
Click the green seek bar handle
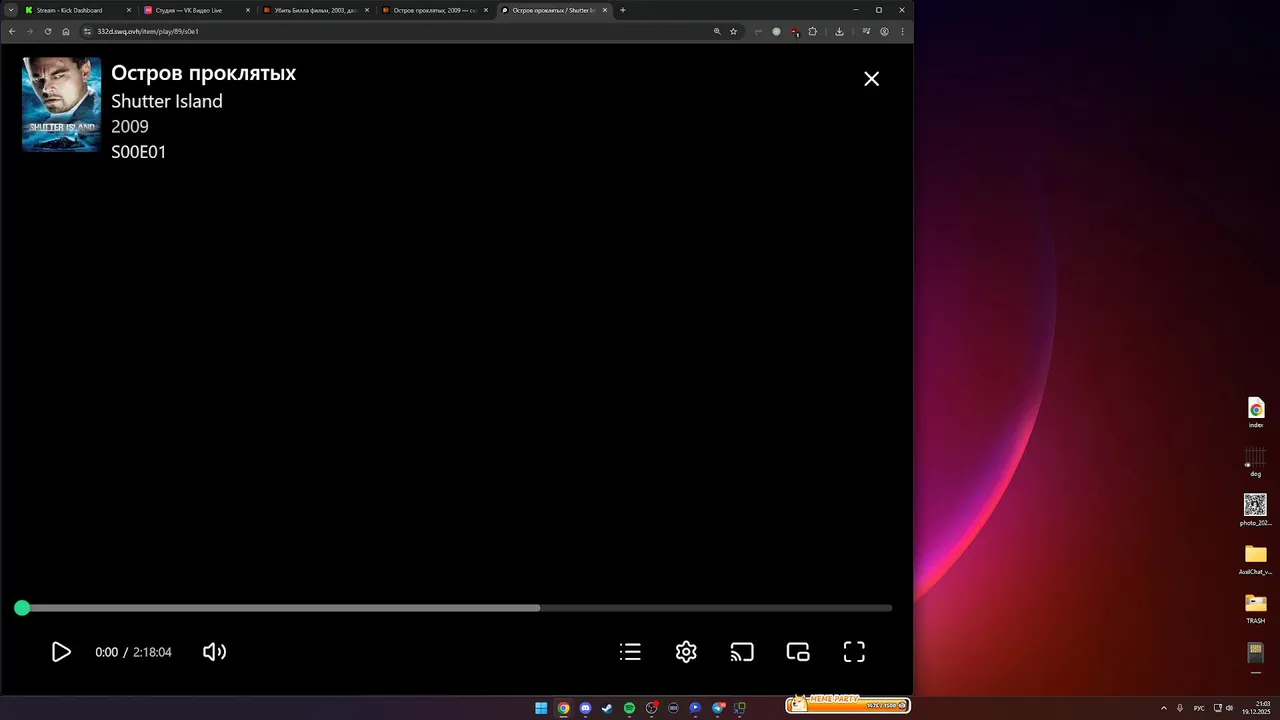22,608
